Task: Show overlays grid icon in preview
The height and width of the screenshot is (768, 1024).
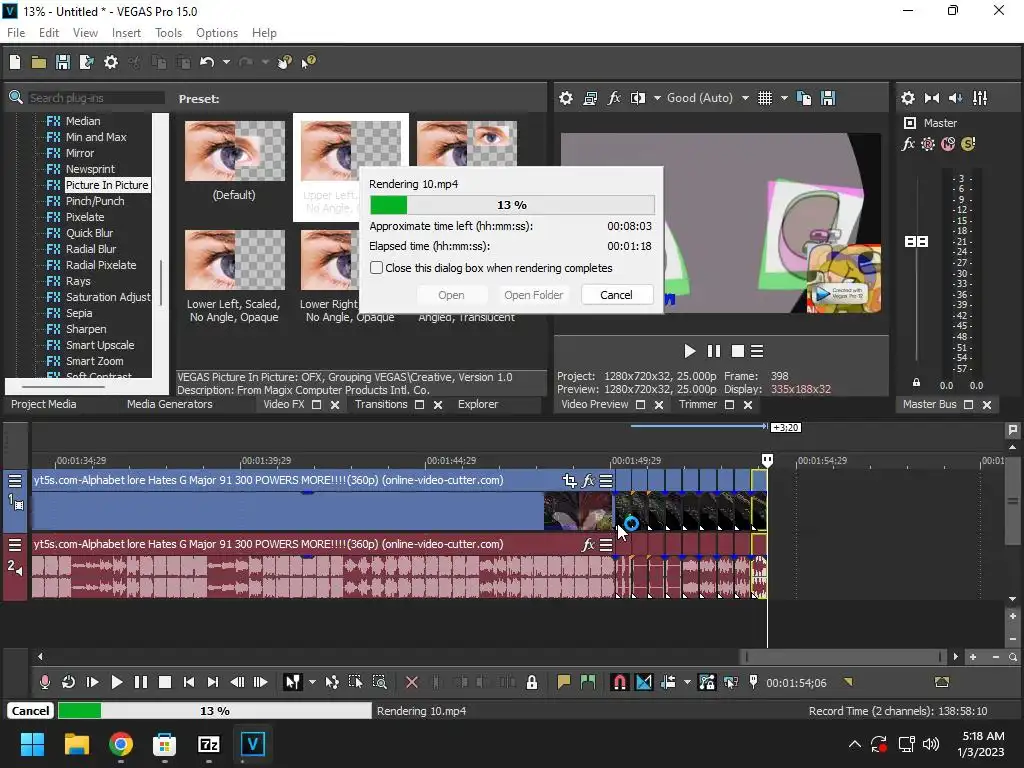Action: [x=765, y=98]
